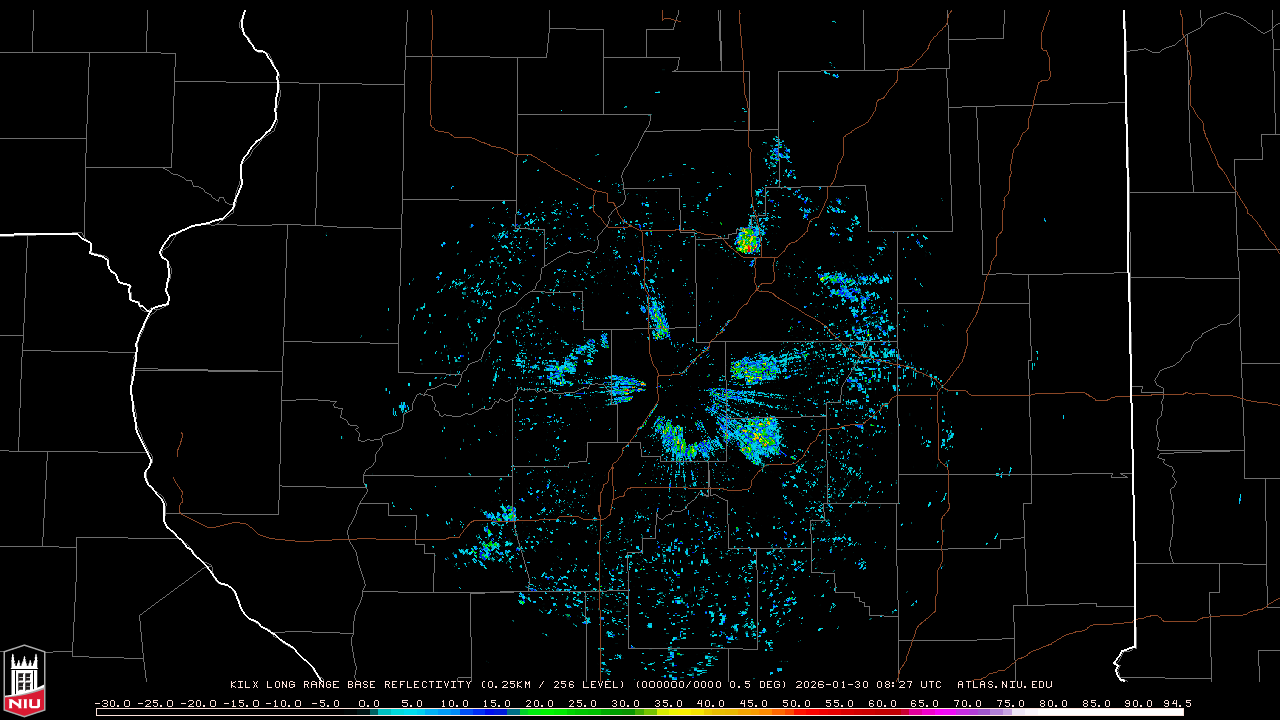Viewport: 1280px width, 720px height.
Task: Click the strongest red-cored echo north of the radar
Action: tap(746, 240)
